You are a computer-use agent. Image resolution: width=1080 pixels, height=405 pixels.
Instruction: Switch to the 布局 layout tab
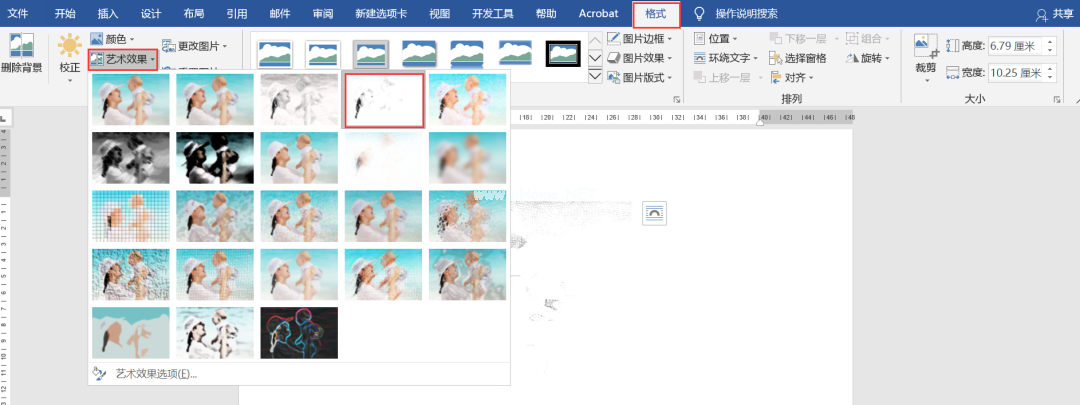point(194,14)
